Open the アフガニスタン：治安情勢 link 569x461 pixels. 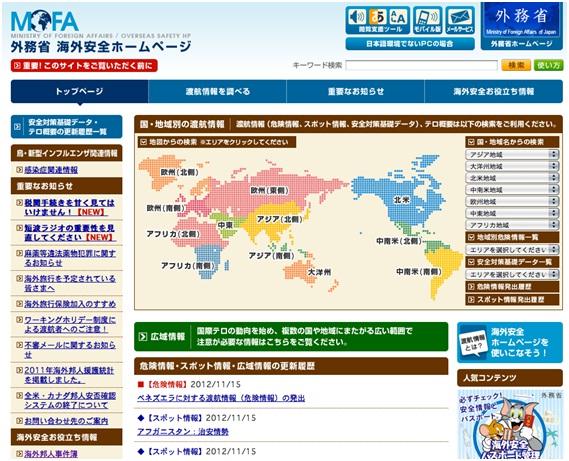[183, 432]
